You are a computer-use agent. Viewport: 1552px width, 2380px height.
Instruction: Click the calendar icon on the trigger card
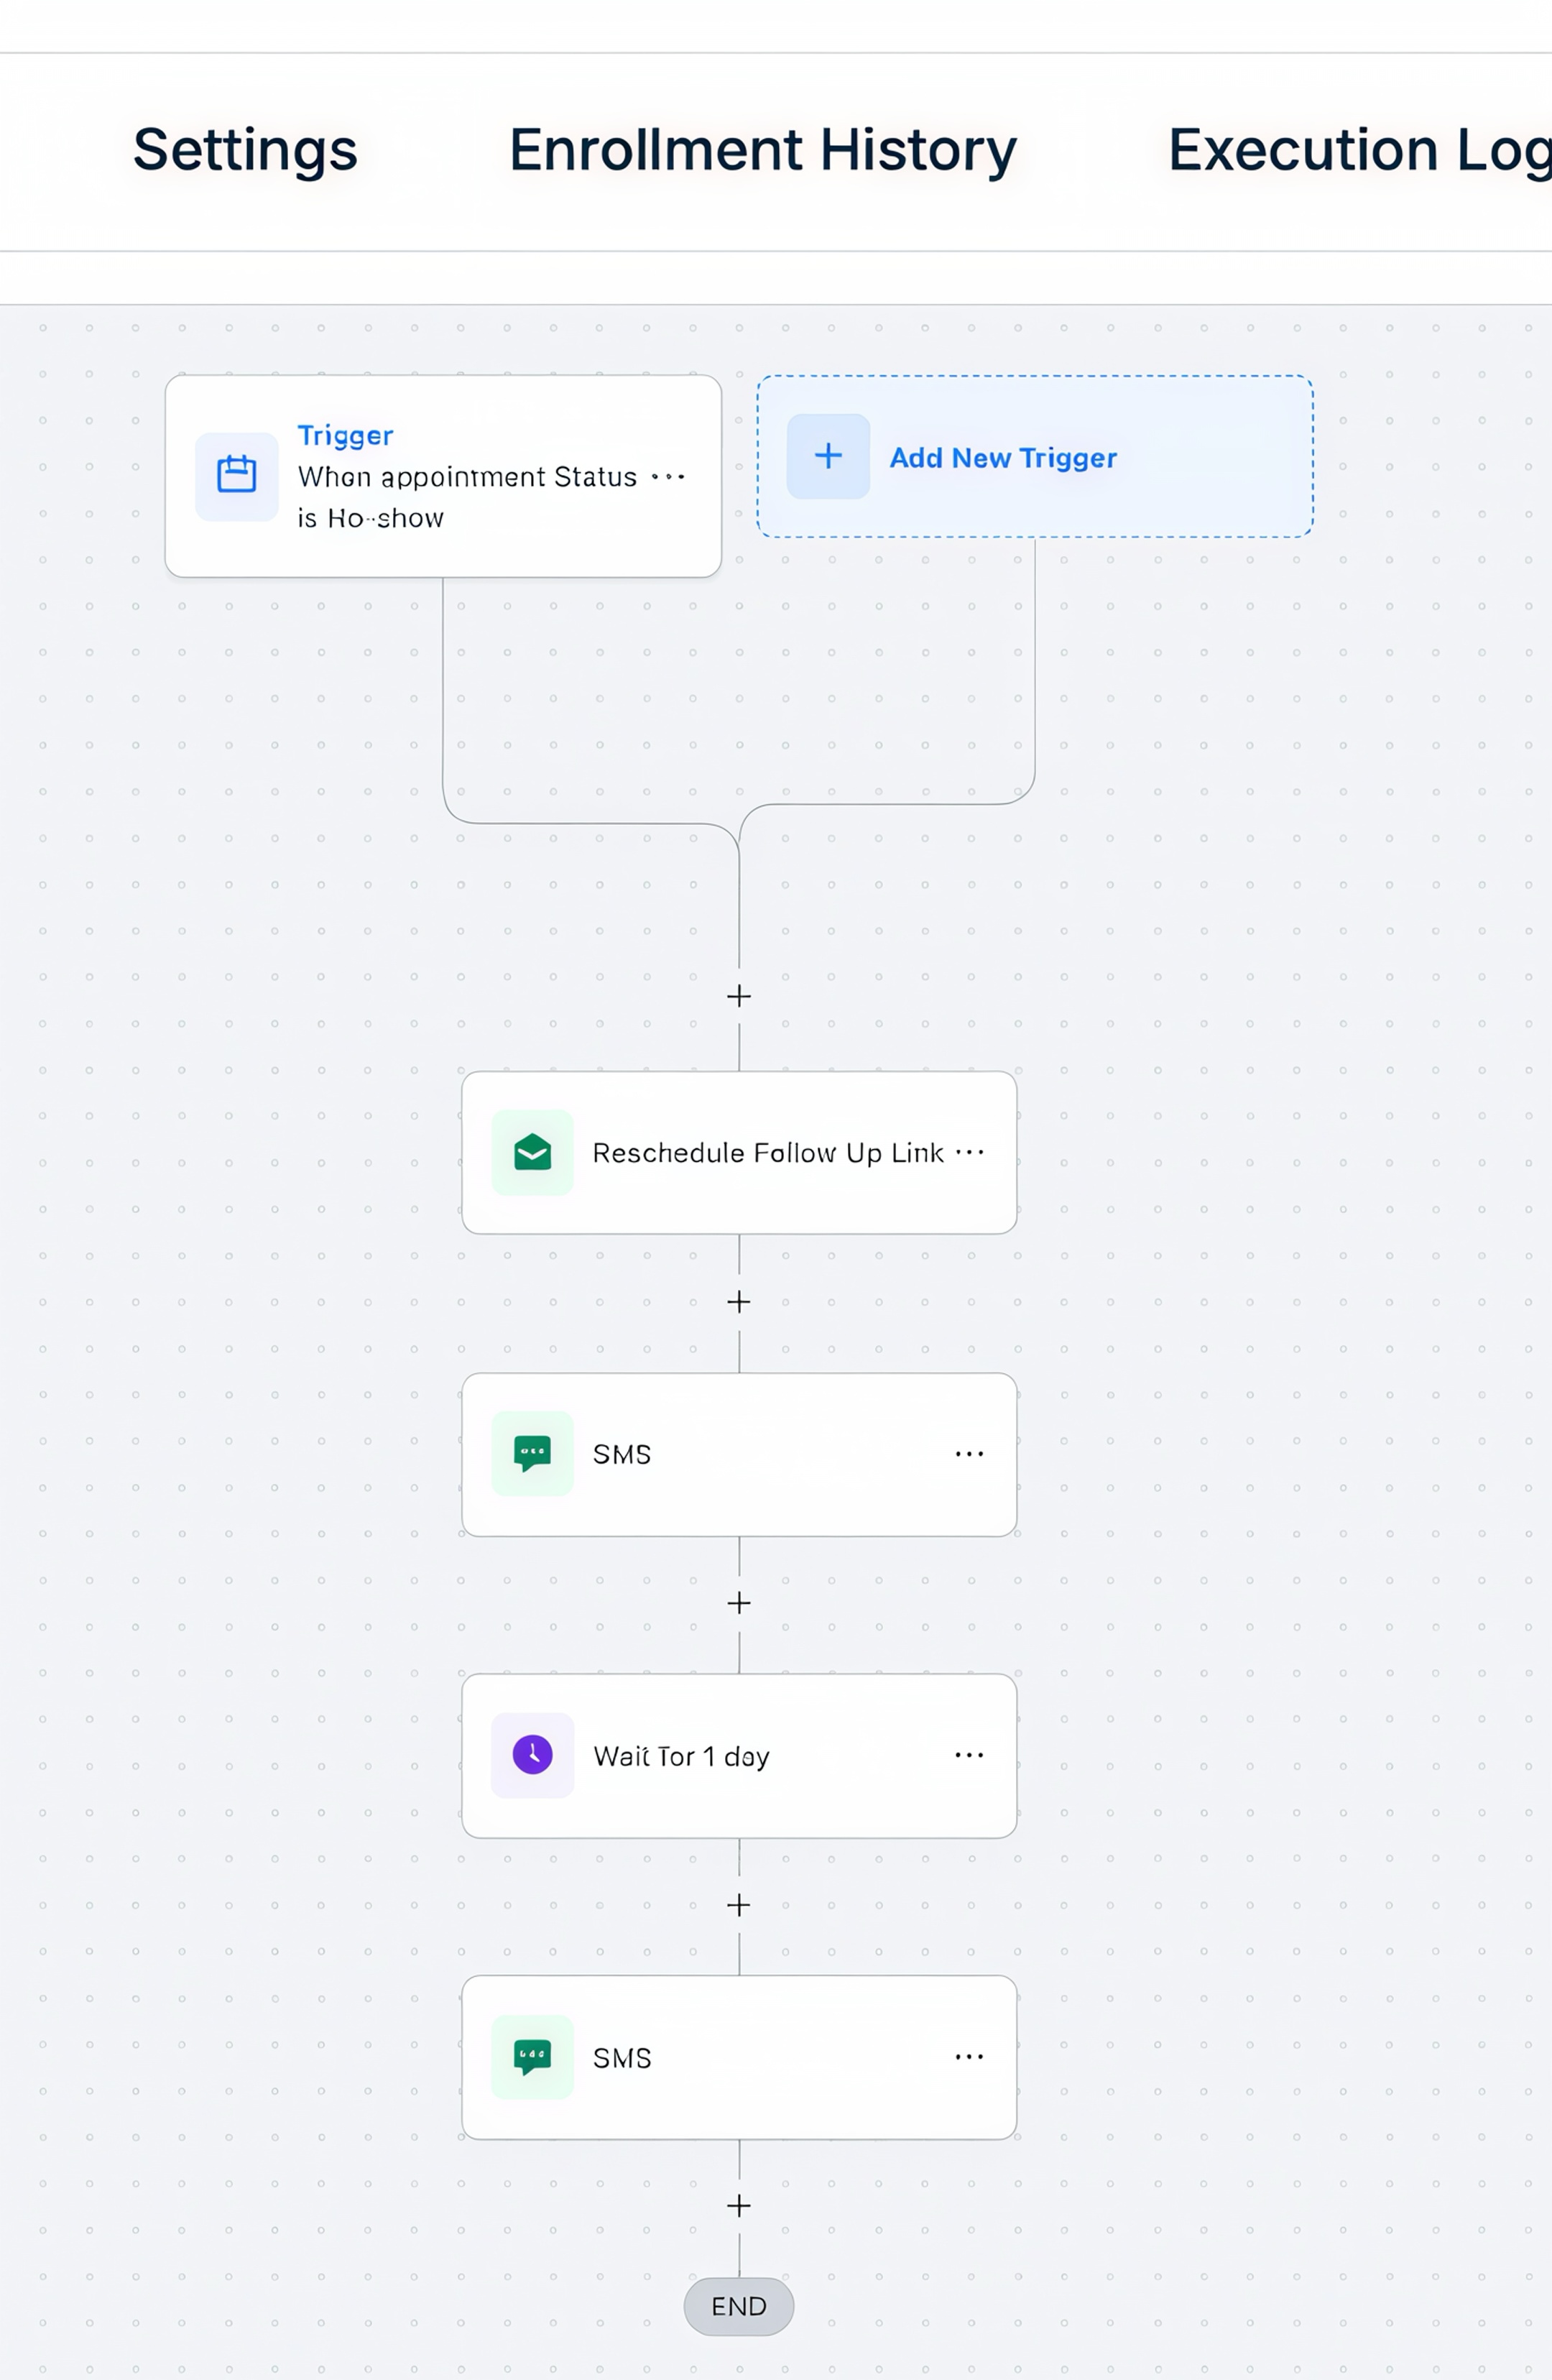click(237, 475)
